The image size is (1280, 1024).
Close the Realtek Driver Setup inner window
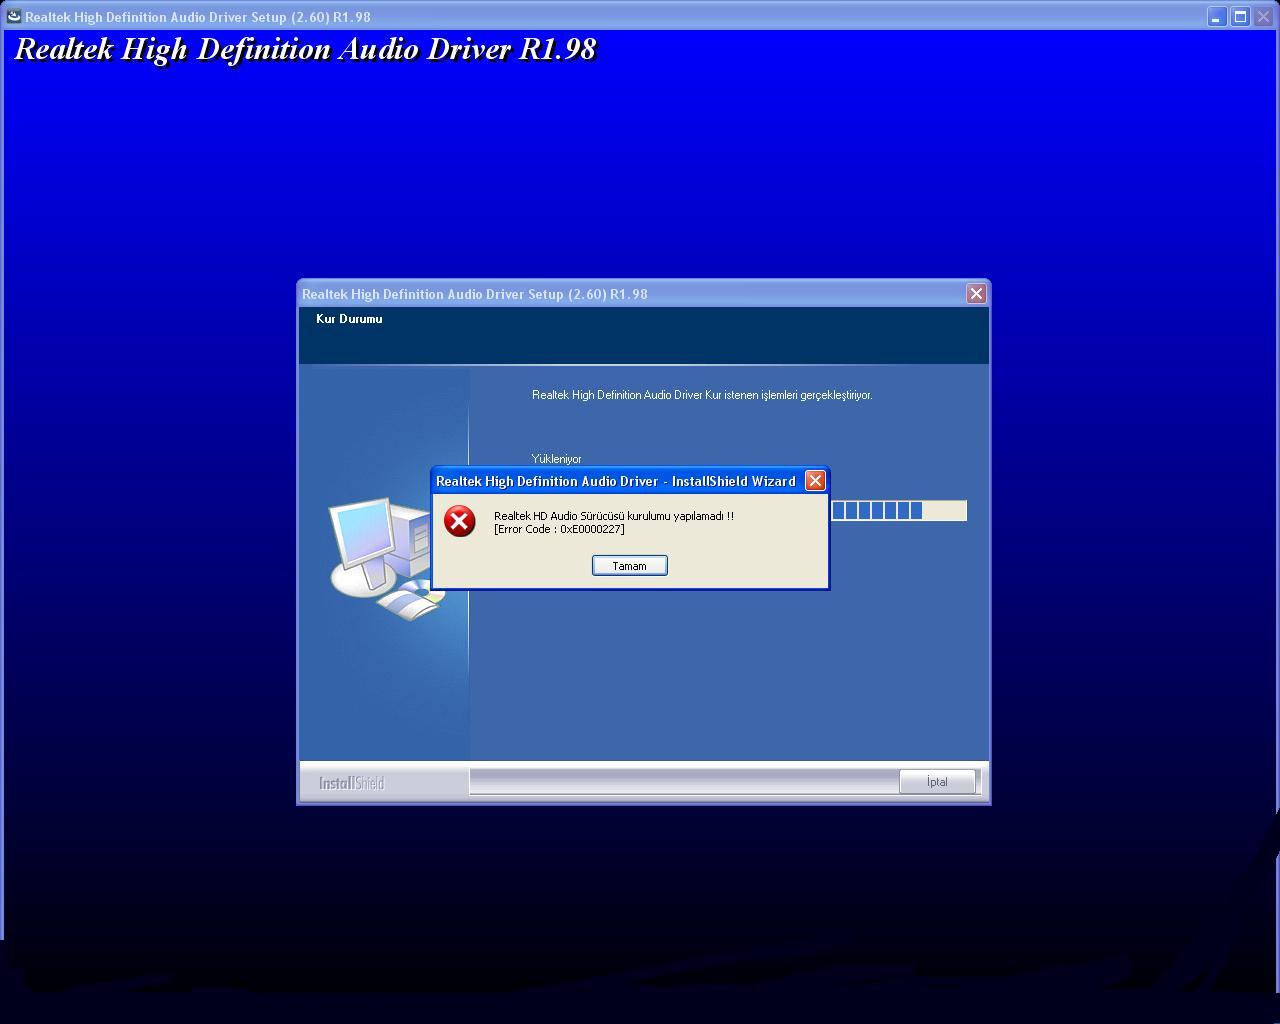click(976, 293)
